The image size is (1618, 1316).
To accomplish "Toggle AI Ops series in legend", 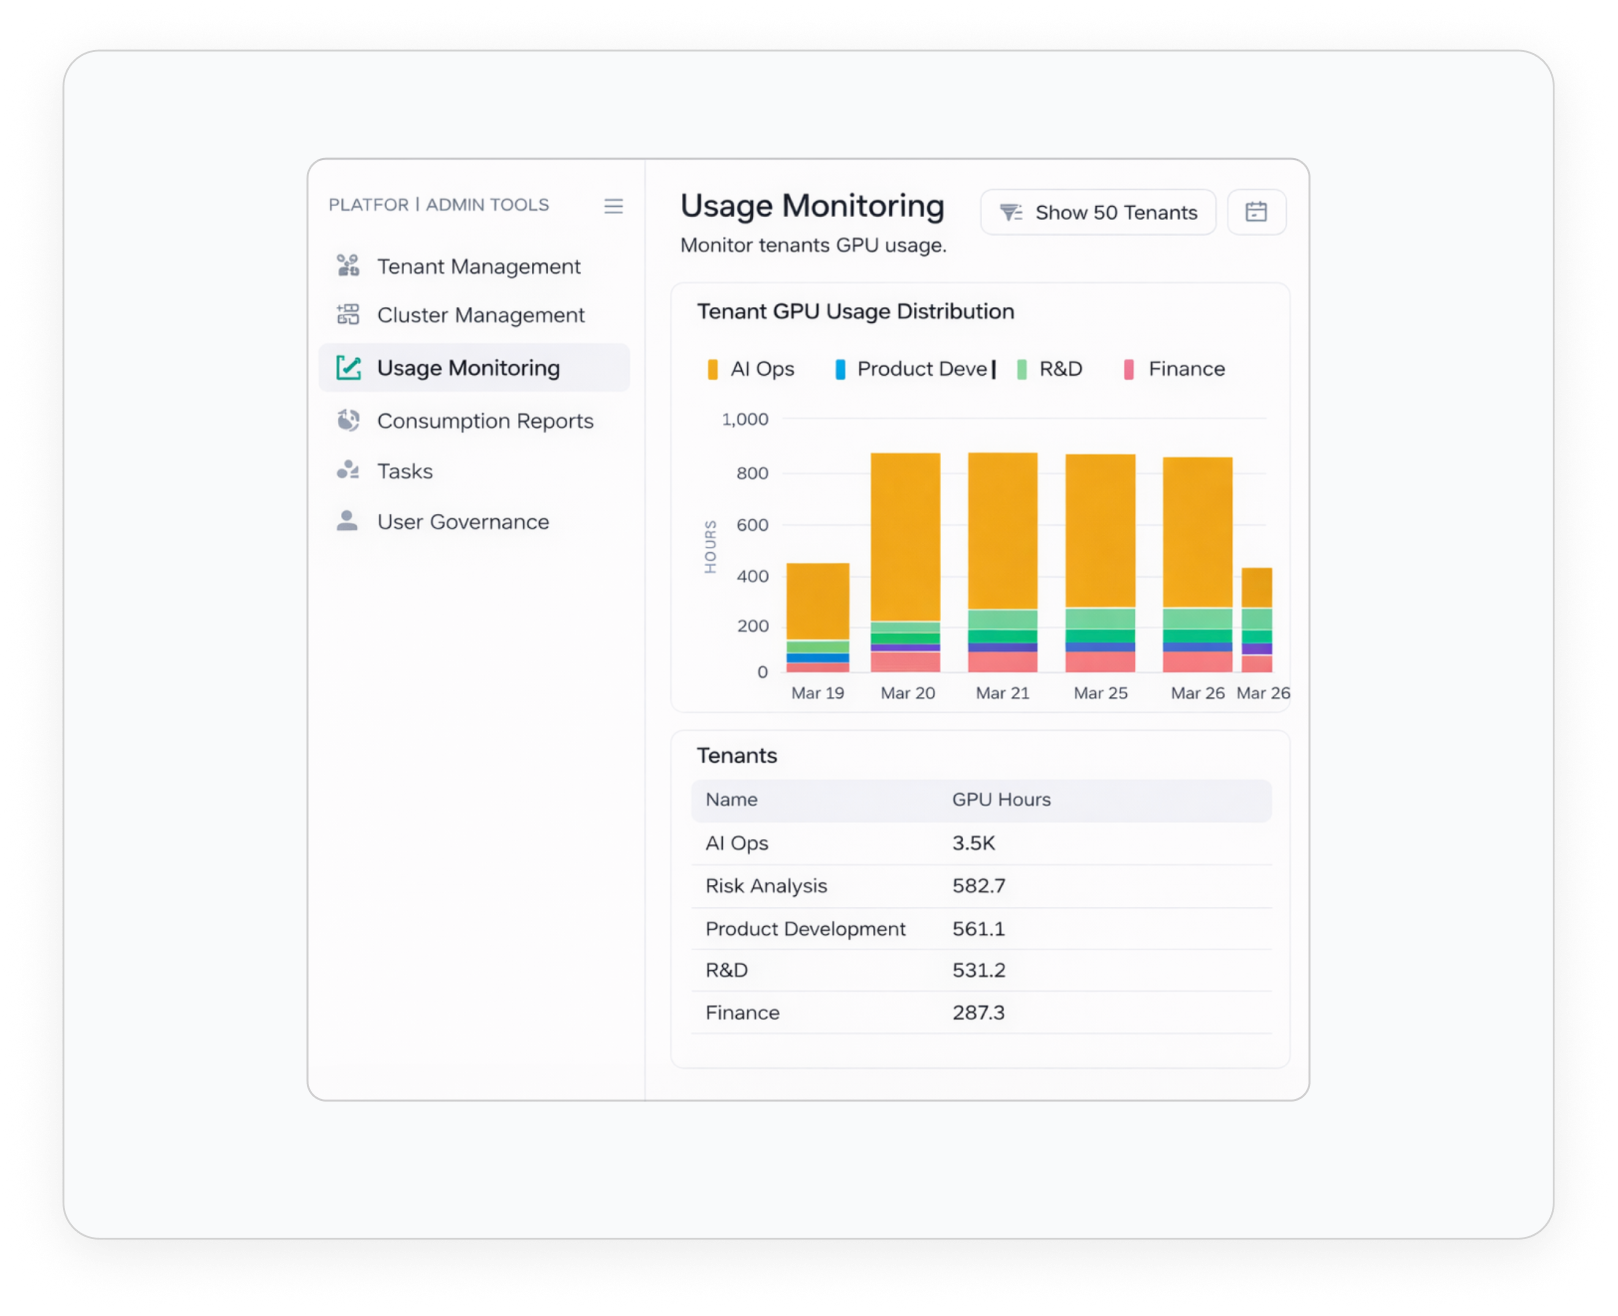I will point(750,369).
